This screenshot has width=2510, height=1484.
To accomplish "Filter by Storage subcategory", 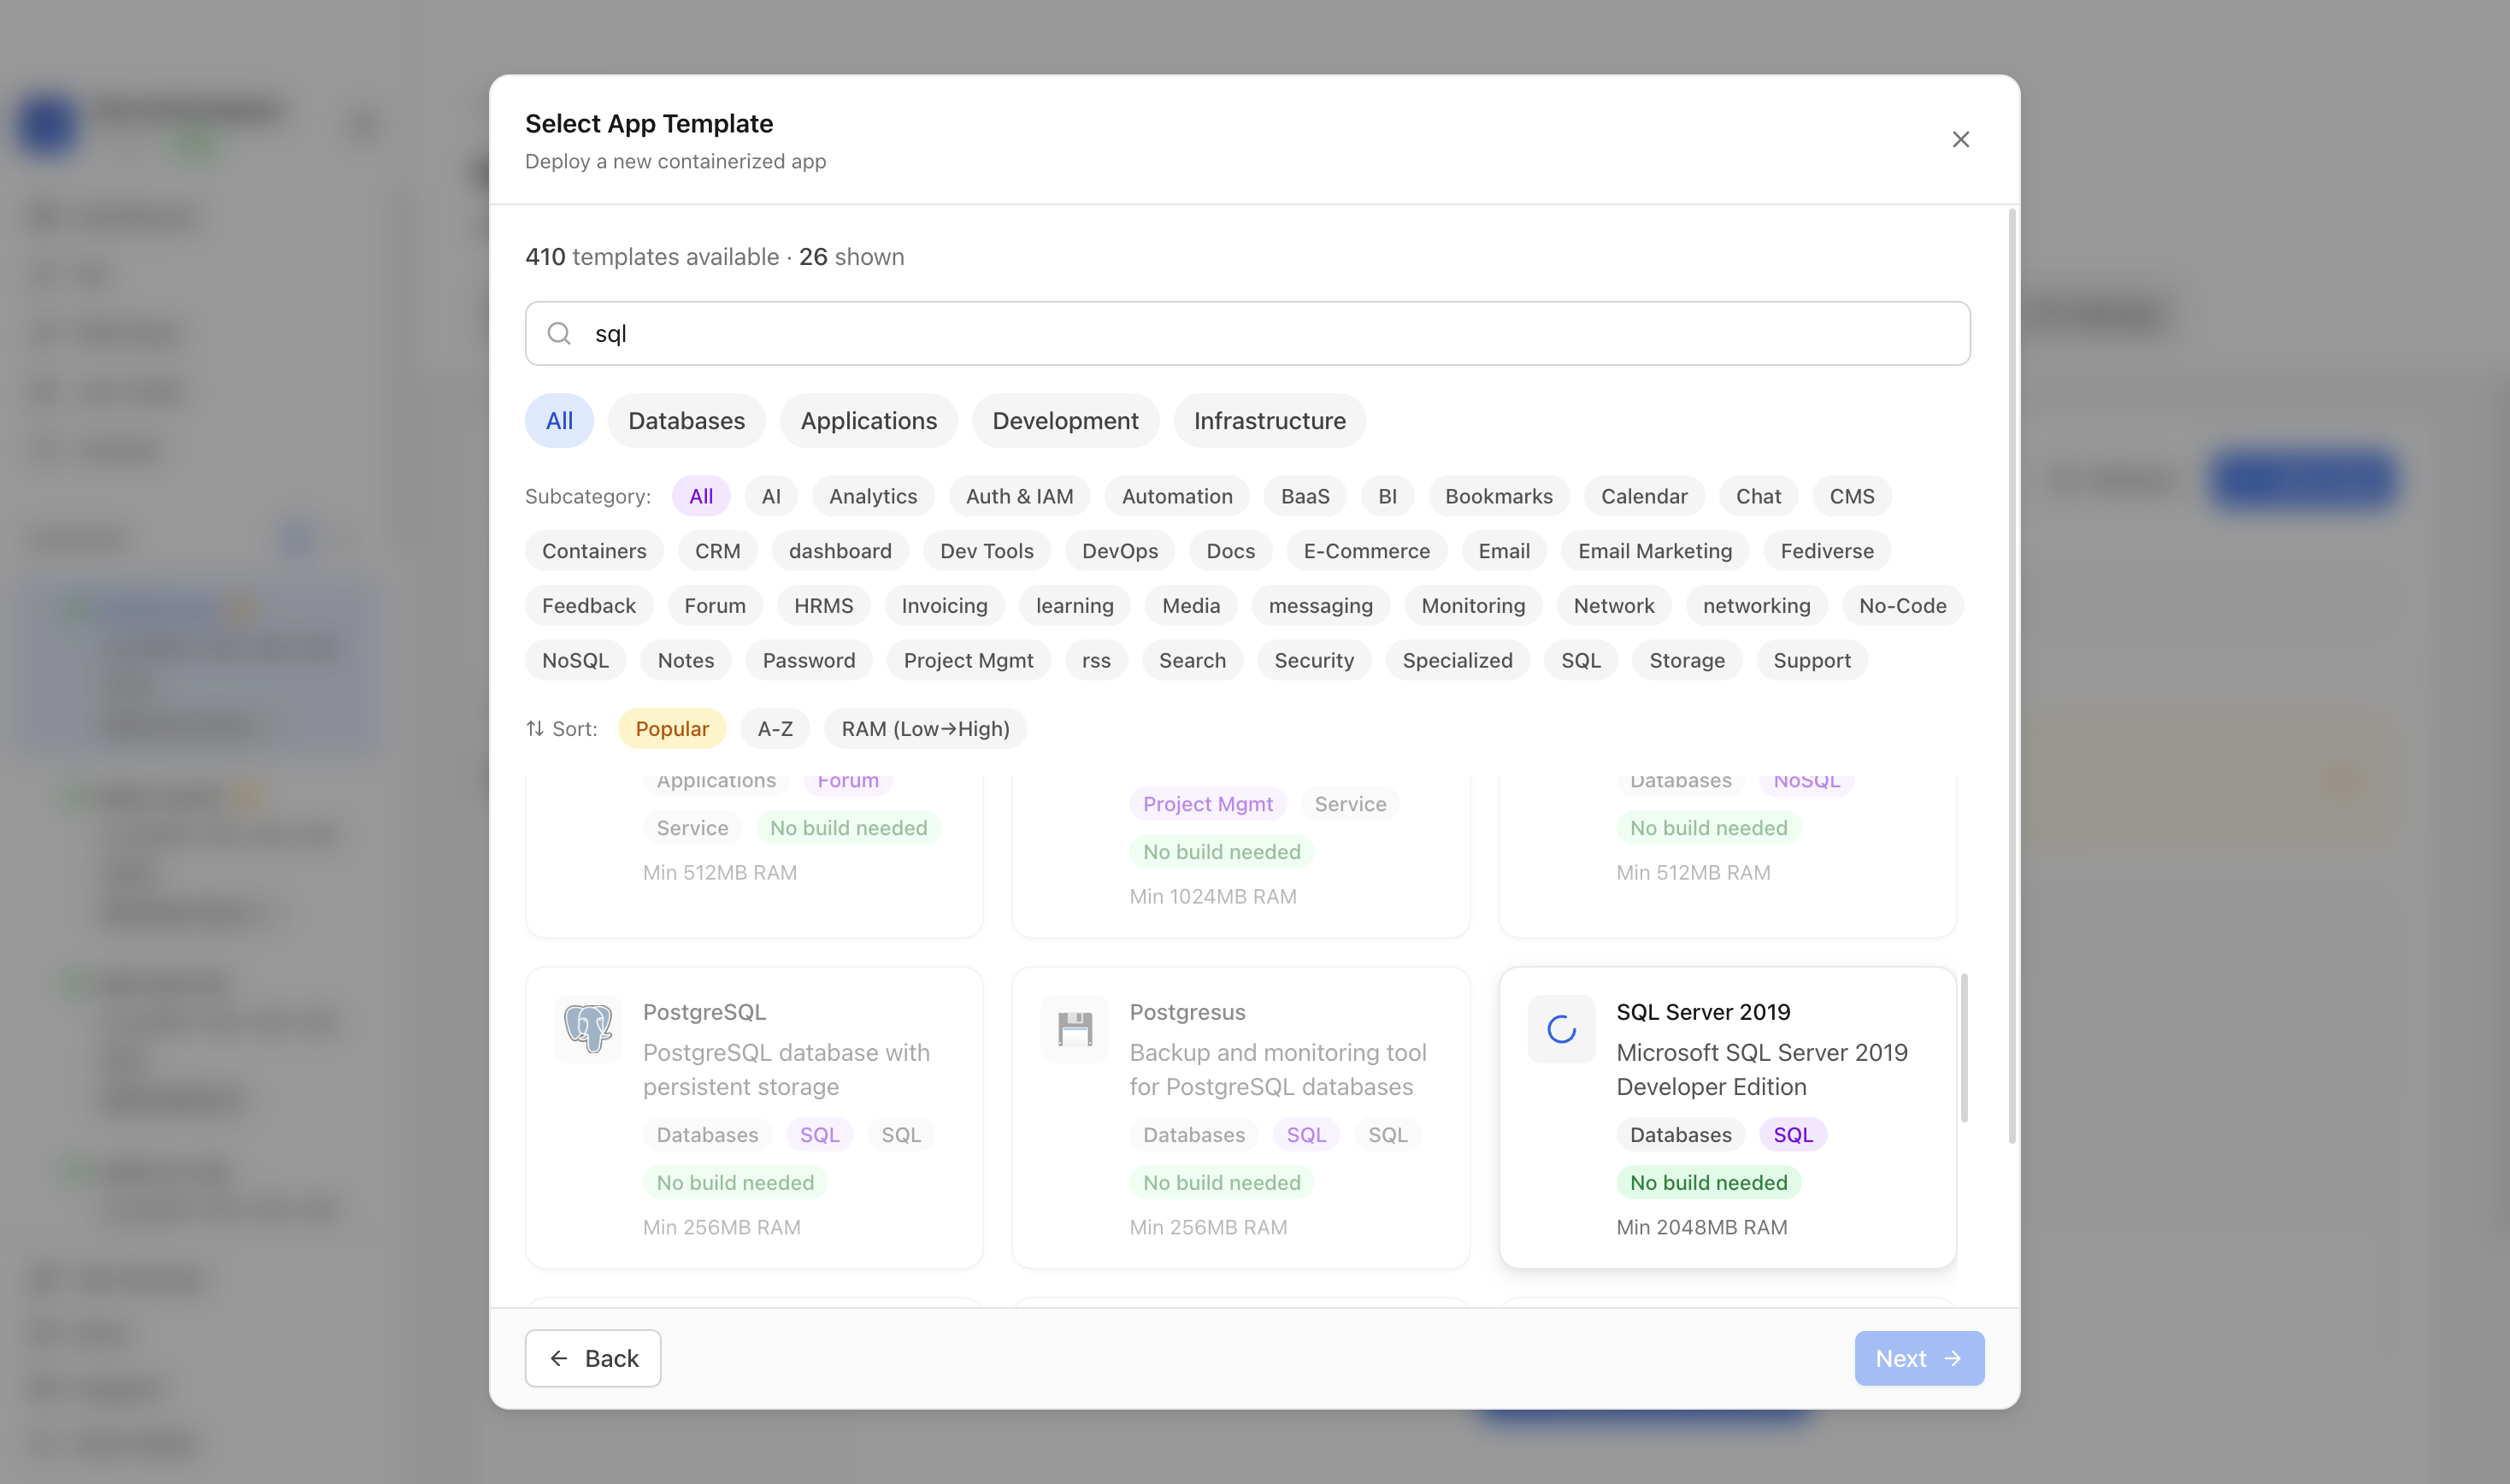I will click(1686, 660).
